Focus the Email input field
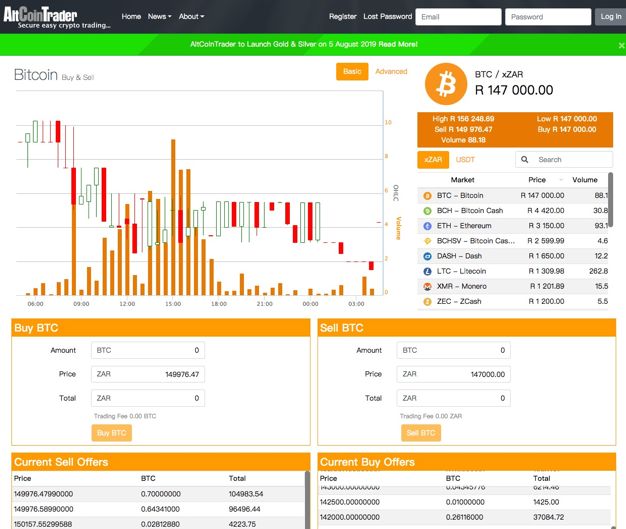Image resolution: width=626 pixels, height=529 pixels. tap(458, 17)
